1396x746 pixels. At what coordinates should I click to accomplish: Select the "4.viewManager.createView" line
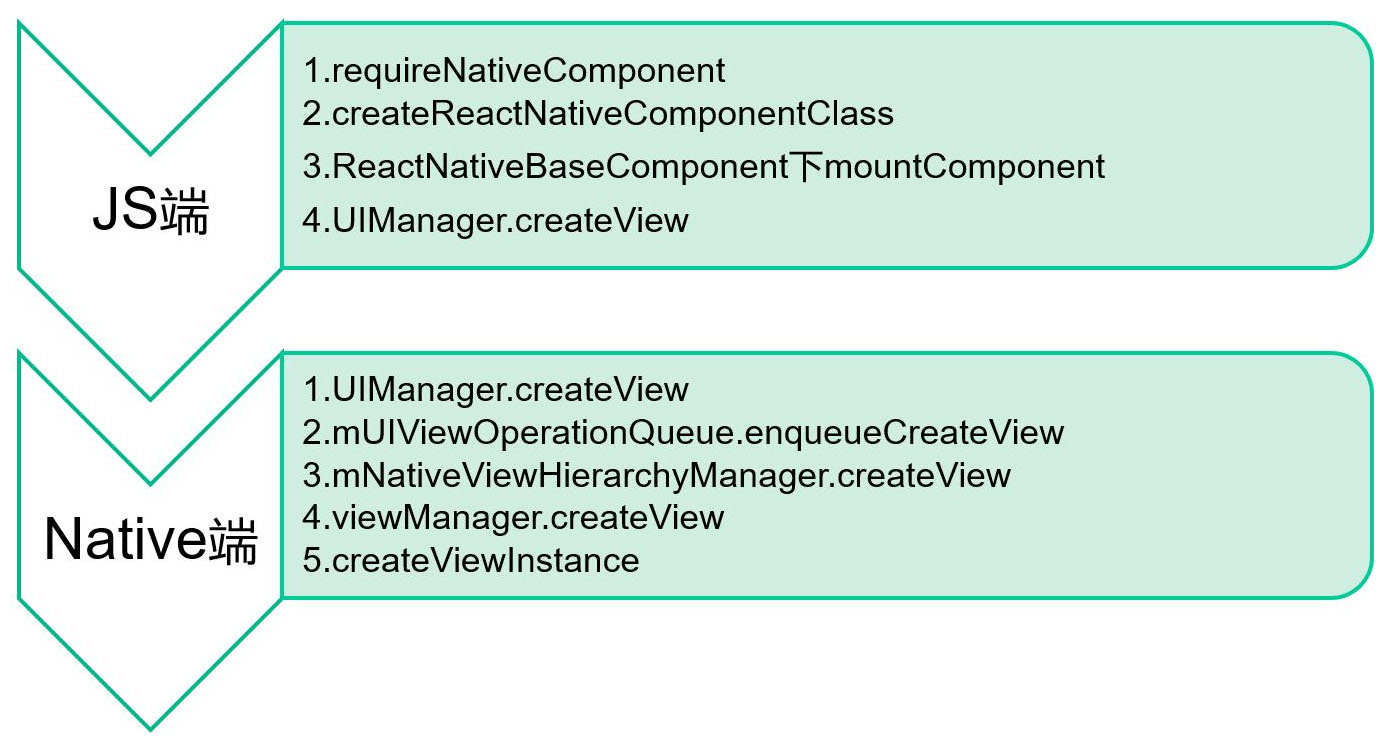513,517
